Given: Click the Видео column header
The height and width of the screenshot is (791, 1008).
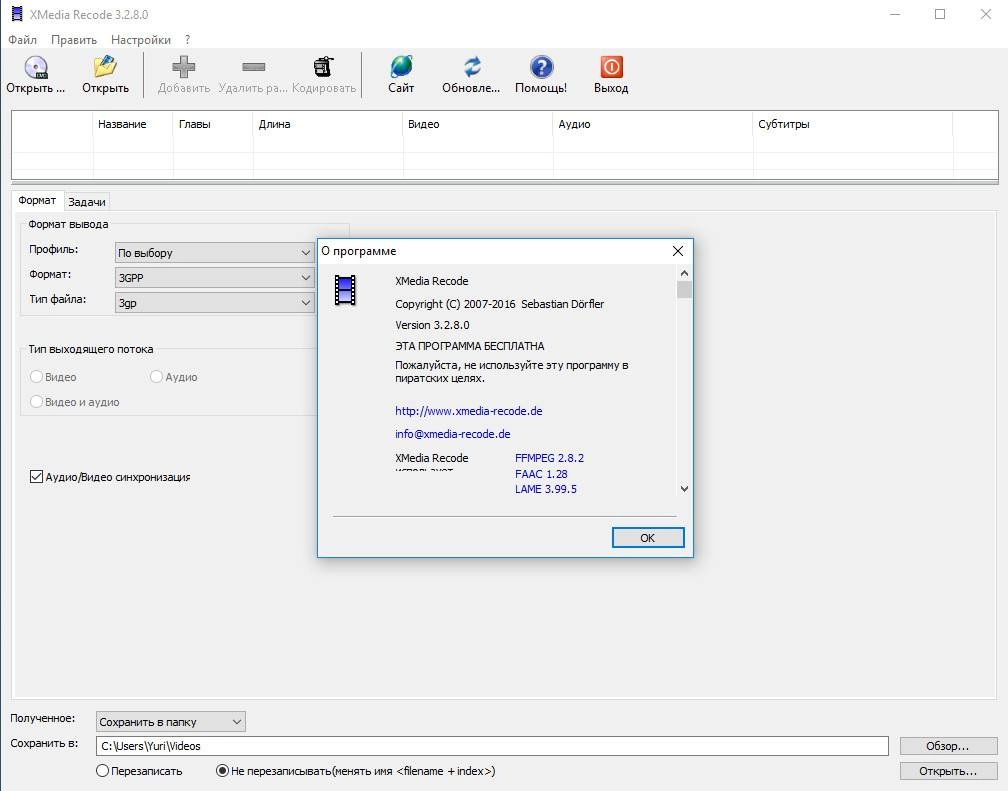Looking at the screenshot, I should point(478,124).
